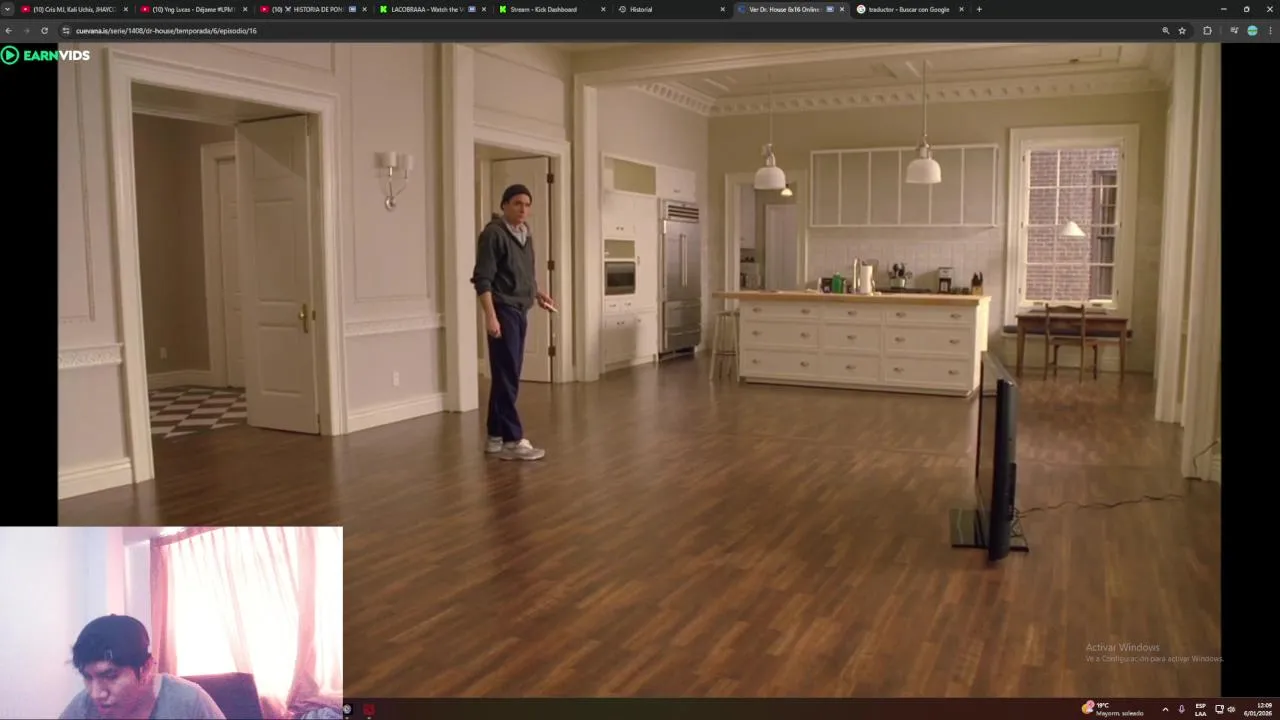Open the Chrome profile avatar
The image size is (1280, 720).
(x=1252, y=31)
